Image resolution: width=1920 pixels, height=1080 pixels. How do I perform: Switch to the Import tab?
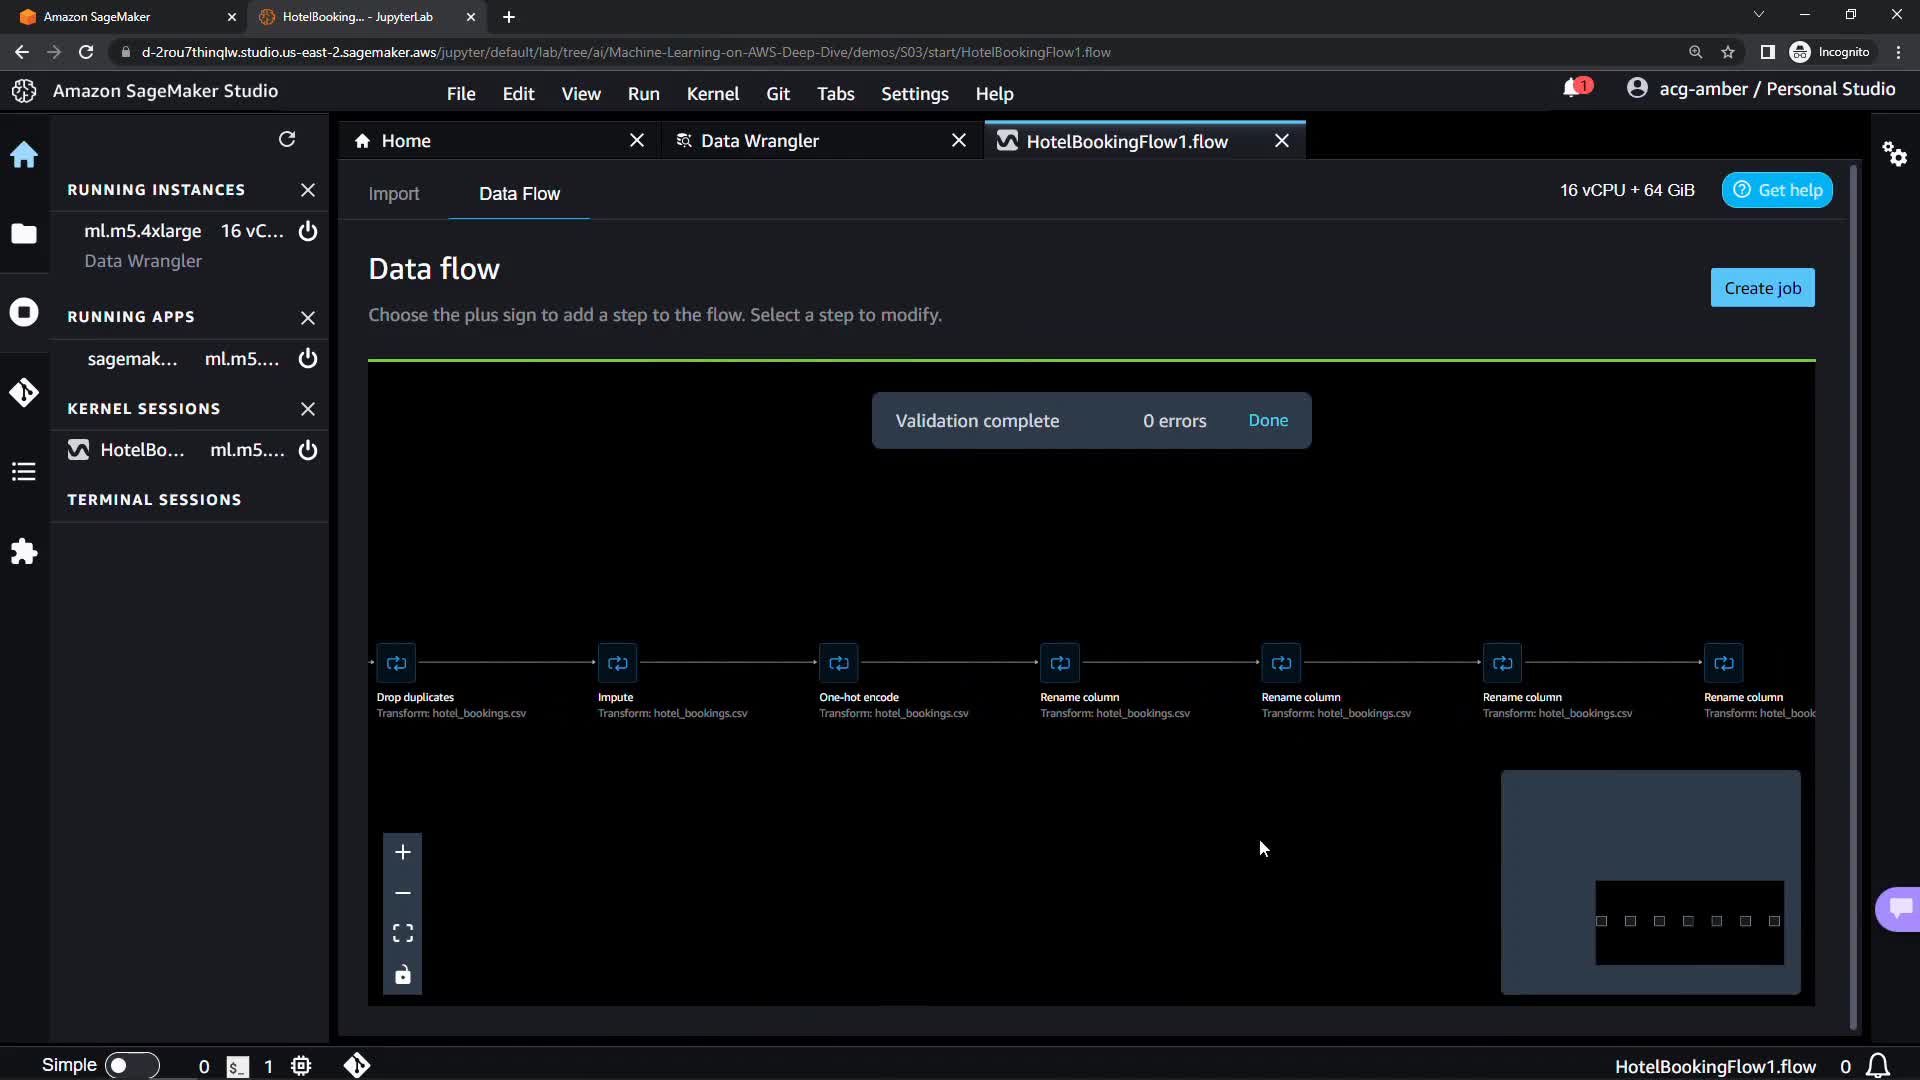393,194
